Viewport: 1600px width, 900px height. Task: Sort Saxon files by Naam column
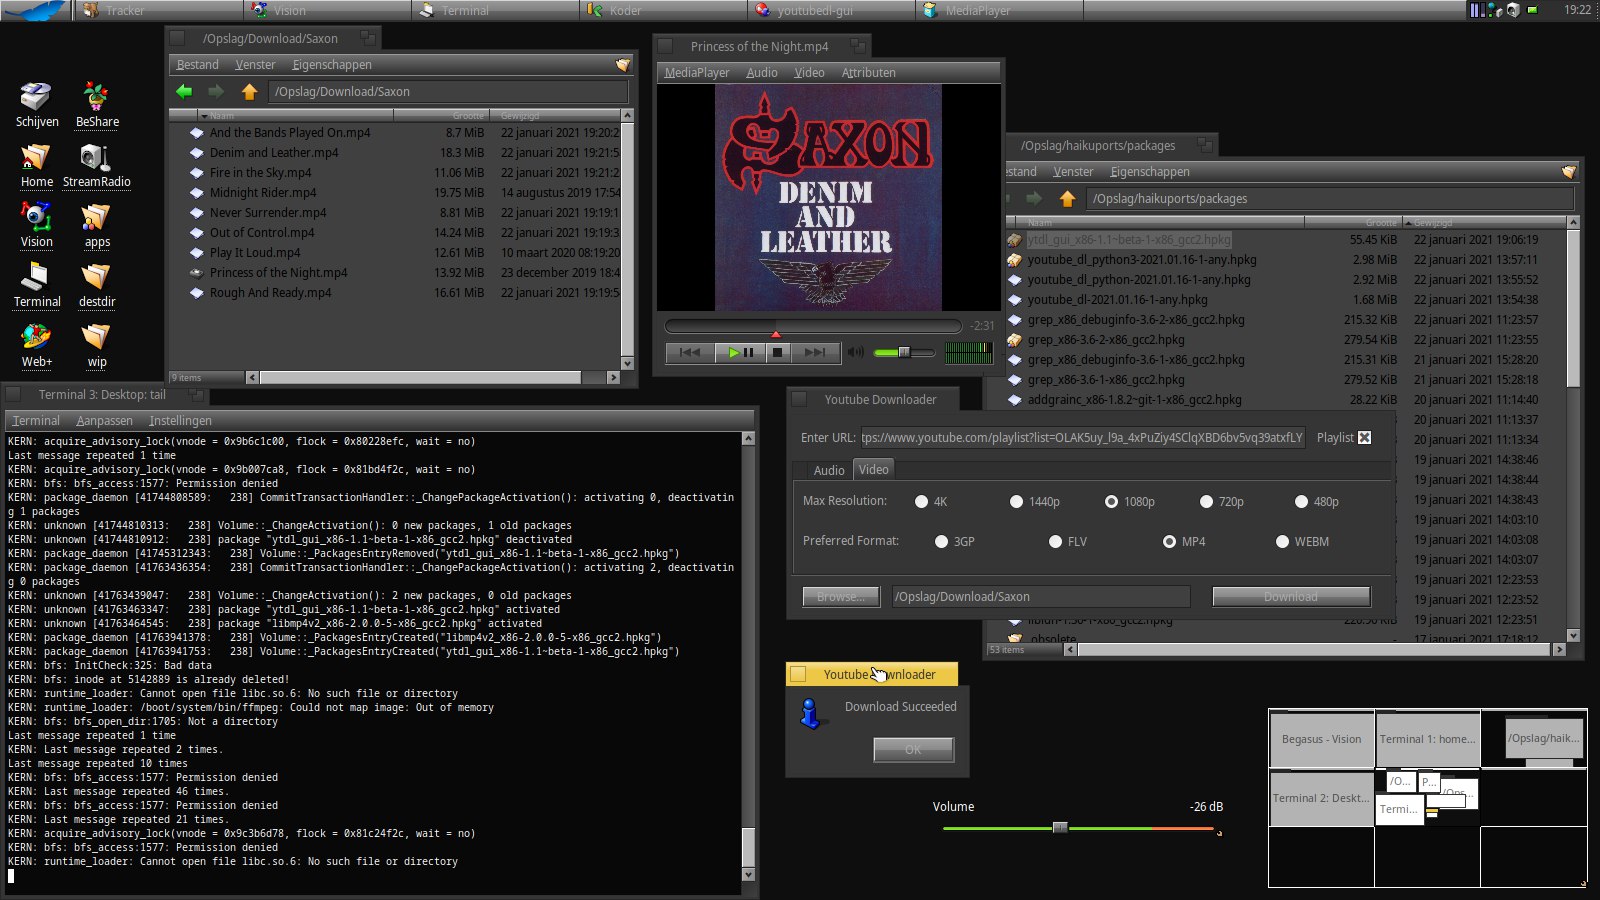295,116
